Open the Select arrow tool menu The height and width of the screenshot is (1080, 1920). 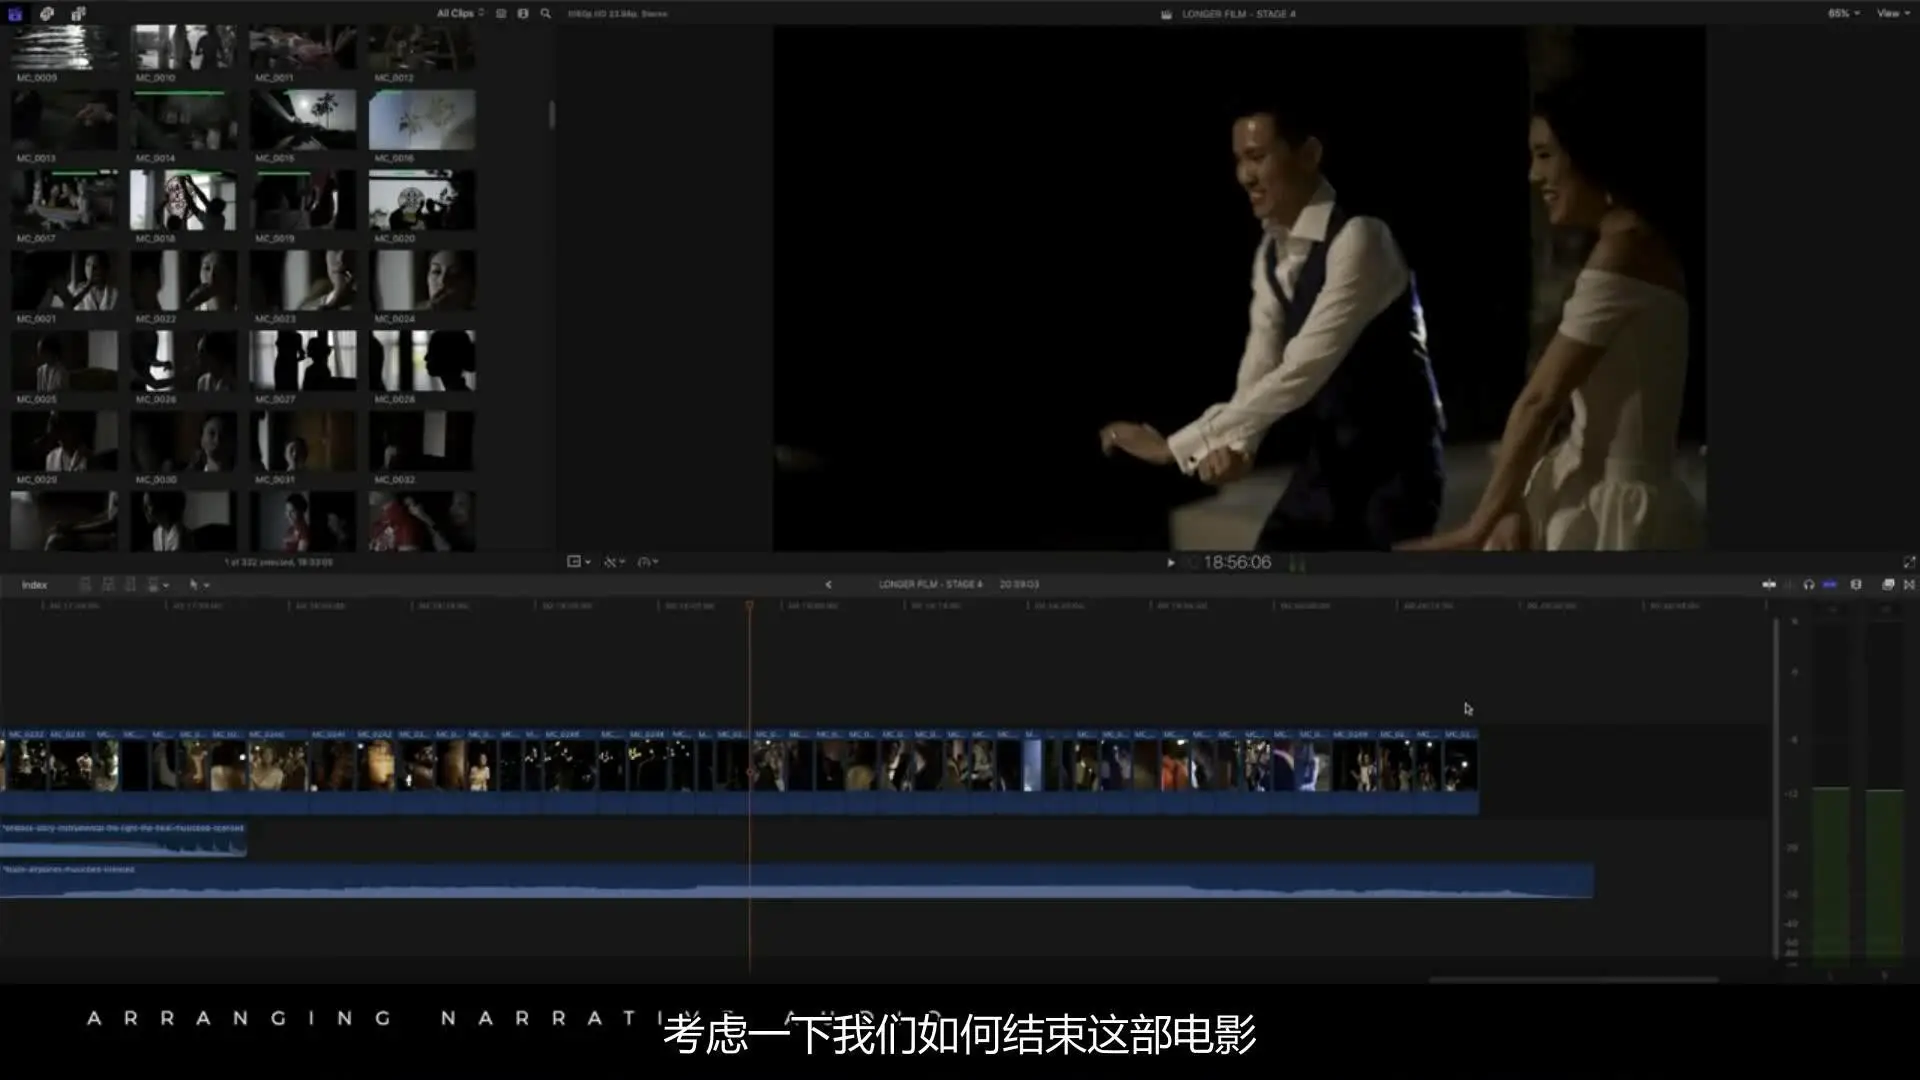(198, 585)
